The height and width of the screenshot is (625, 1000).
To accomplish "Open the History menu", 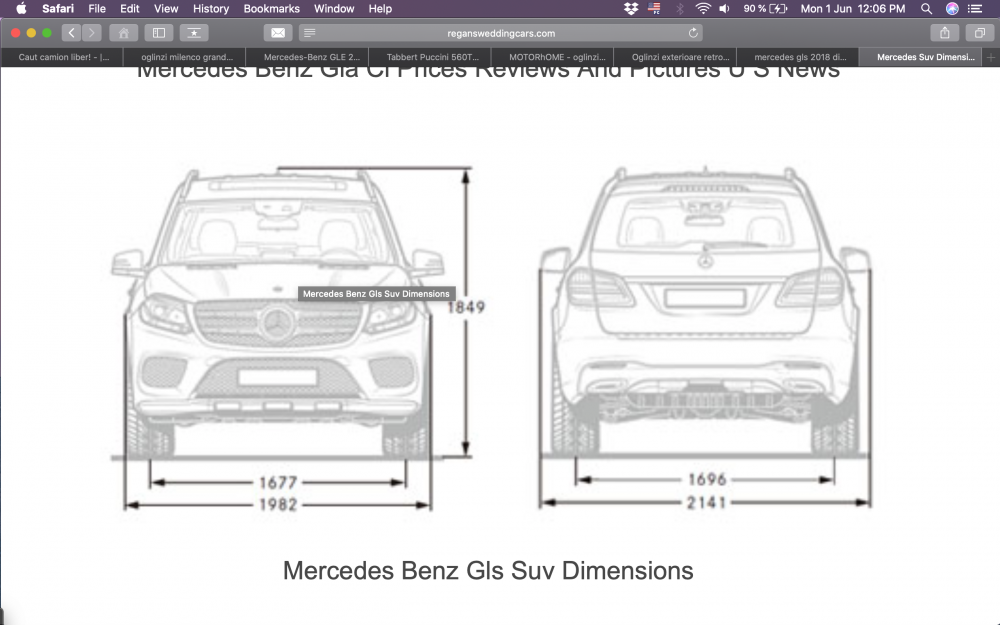I will click(211, 8).
